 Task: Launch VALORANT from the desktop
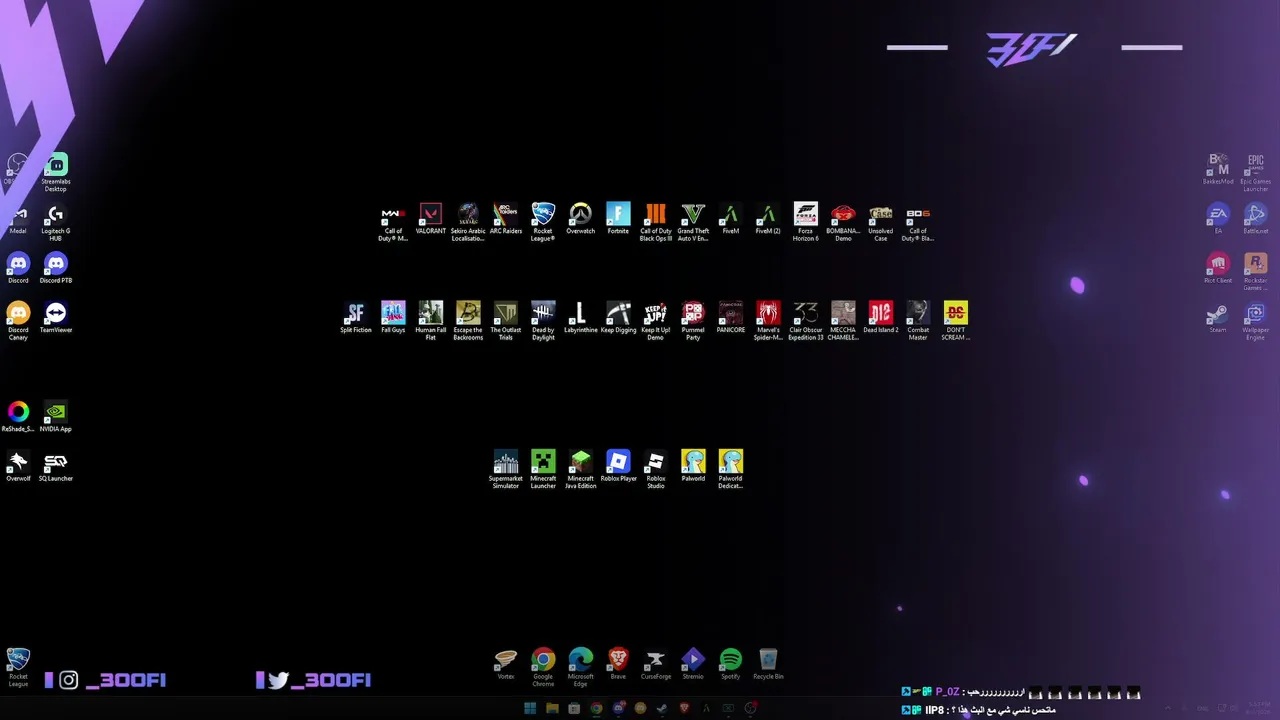431,219
